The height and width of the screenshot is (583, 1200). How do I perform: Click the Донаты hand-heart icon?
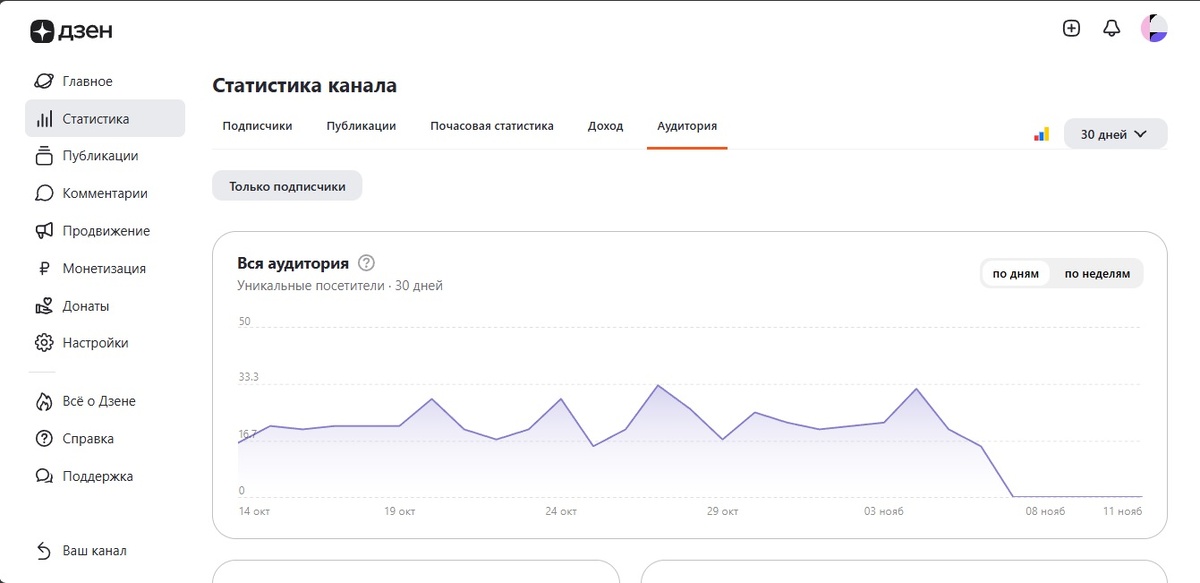(44, 306)
